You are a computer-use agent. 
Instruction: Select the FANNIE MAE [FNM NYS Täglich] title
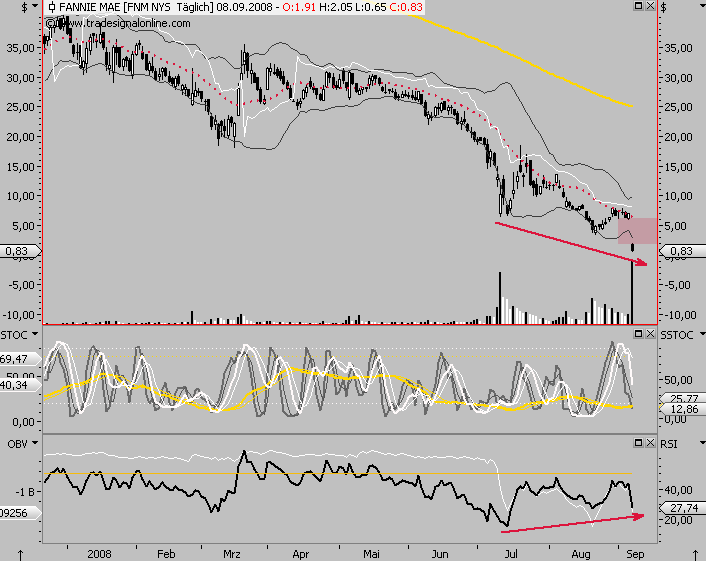click(136, 7)
